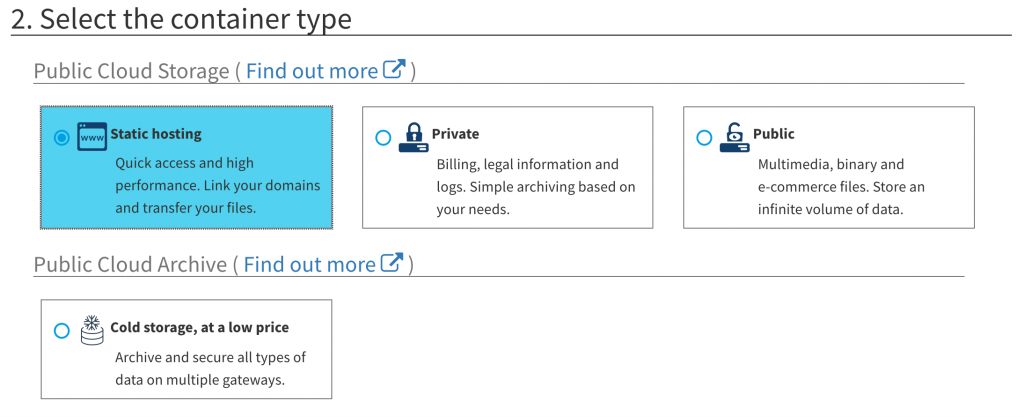Select the Private container radio button
The width and height of the screenshot is (1024, 417).
coord(383,138)
